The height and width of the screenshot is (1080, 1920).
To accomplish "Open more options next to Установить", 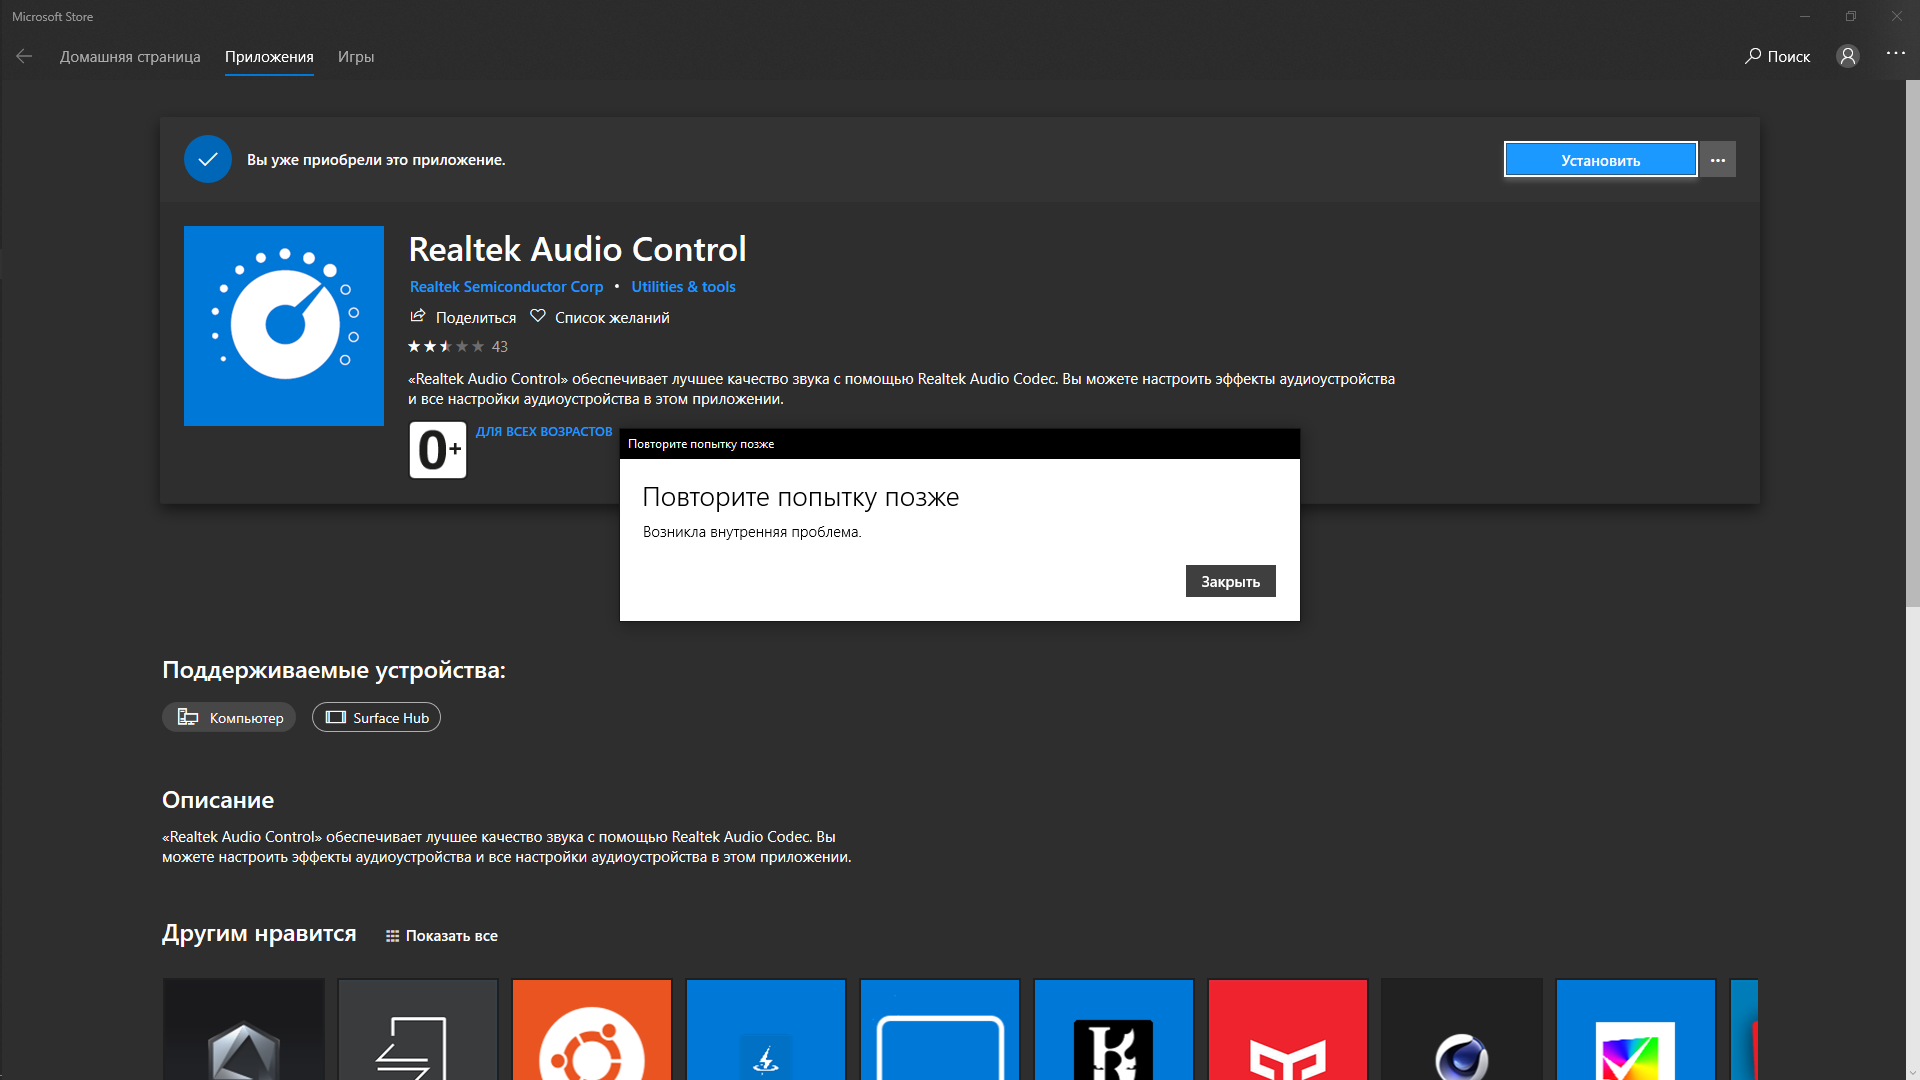I will tap(1718, 160).
